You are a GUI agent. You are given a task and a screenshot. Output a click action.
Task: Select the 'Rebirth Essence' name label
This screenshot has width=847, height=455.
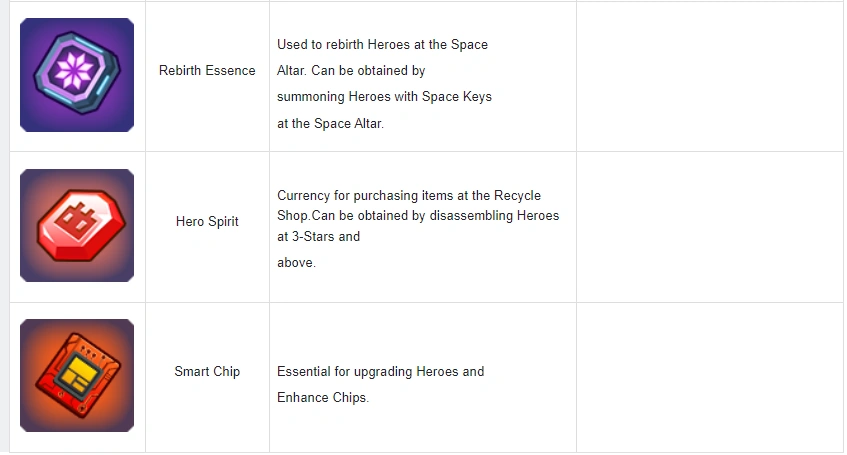pos(207,71)
